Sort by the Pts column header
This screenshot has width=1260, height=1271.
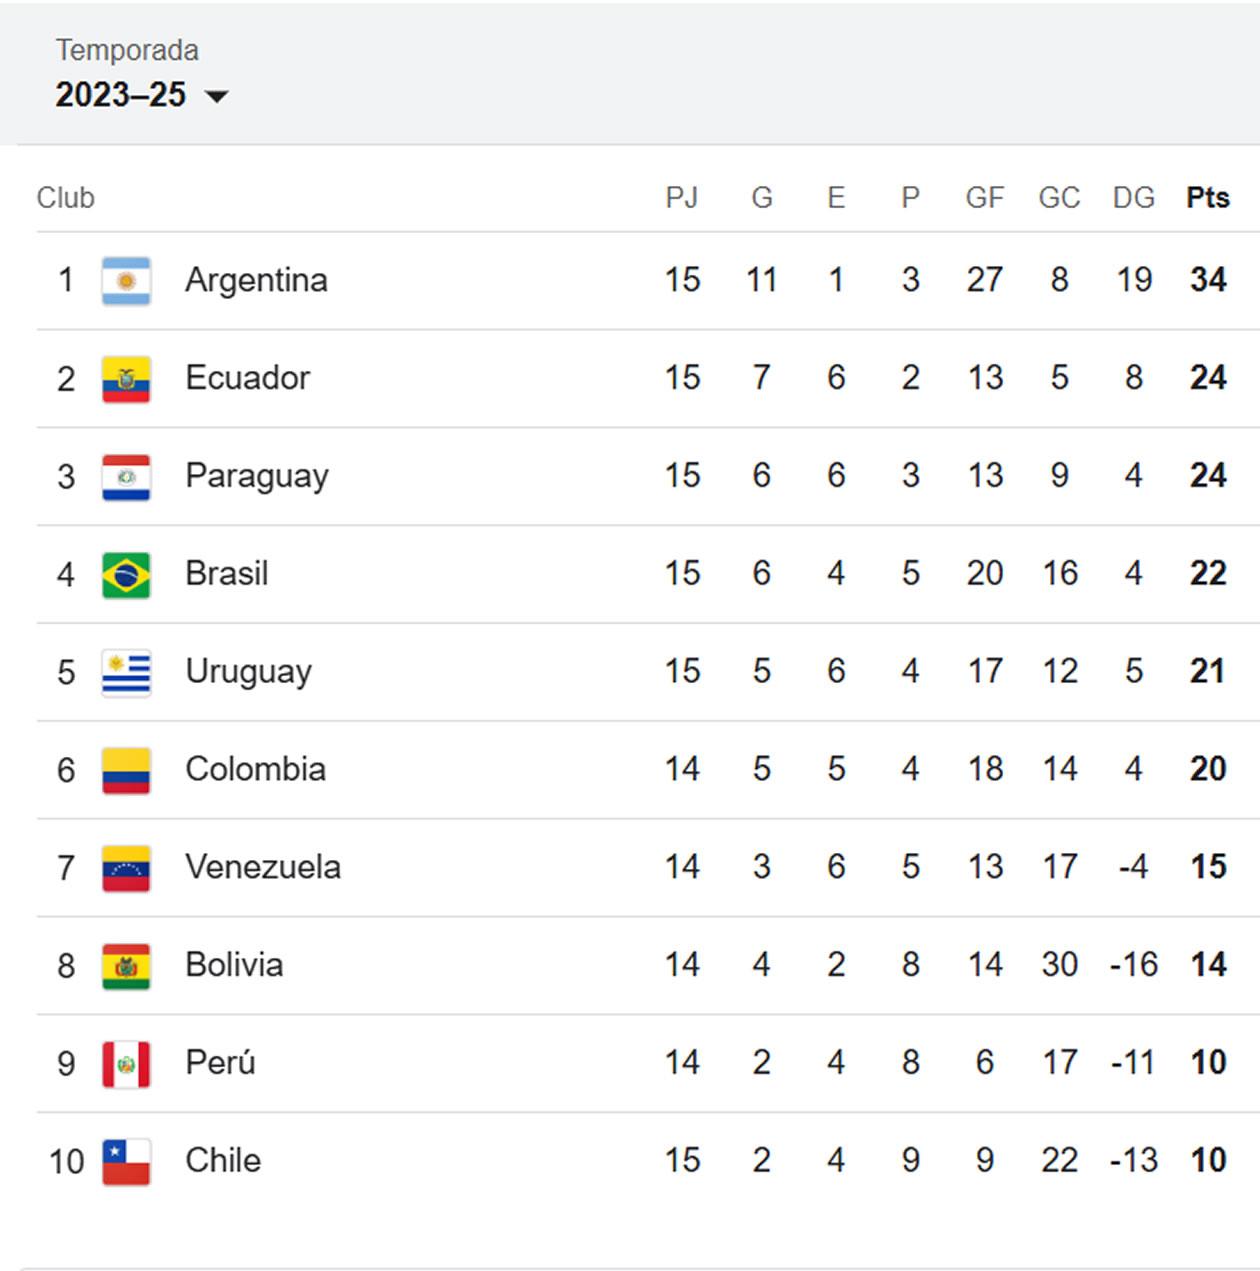pos(1207,198)
